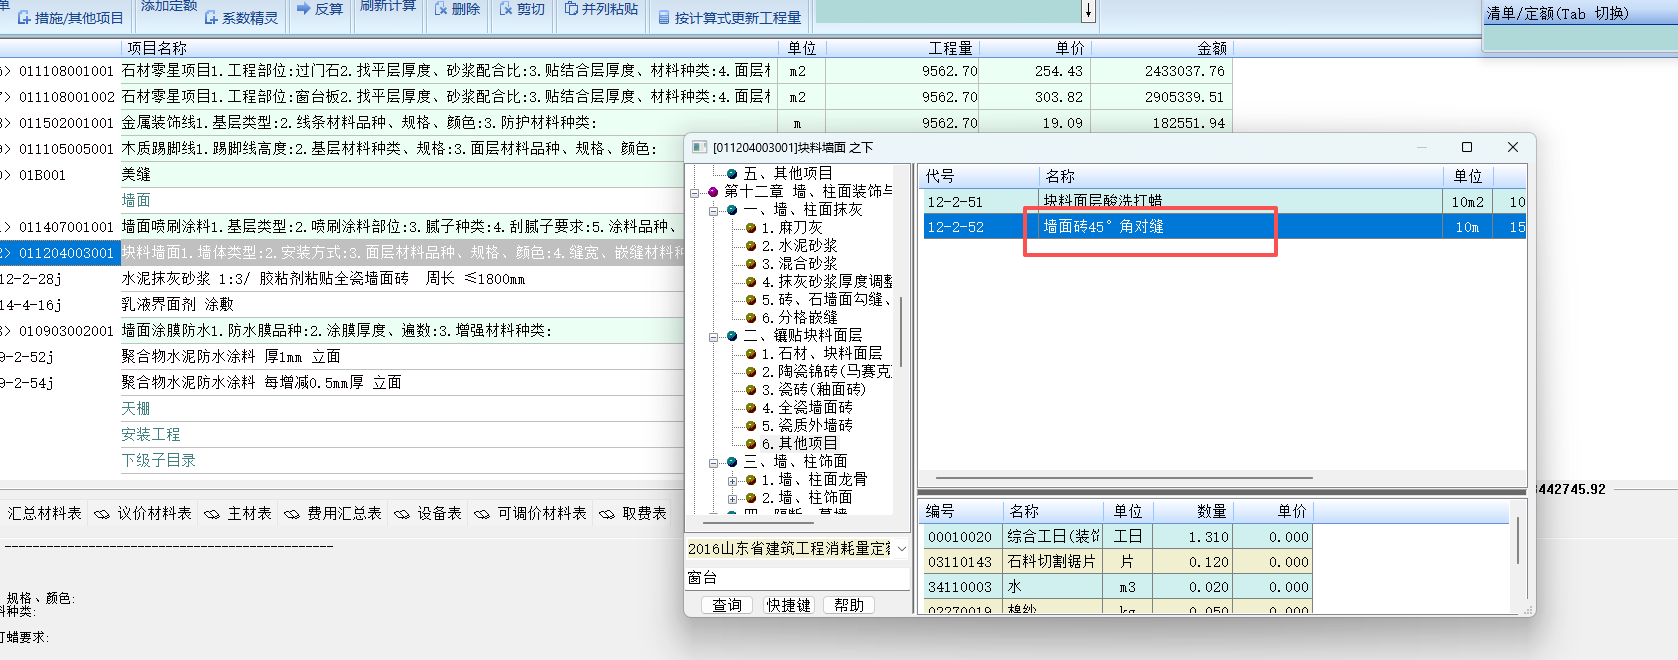Click the 查询 button
Viewport: 1678px width, 660px height.
[x=727, y=605]
